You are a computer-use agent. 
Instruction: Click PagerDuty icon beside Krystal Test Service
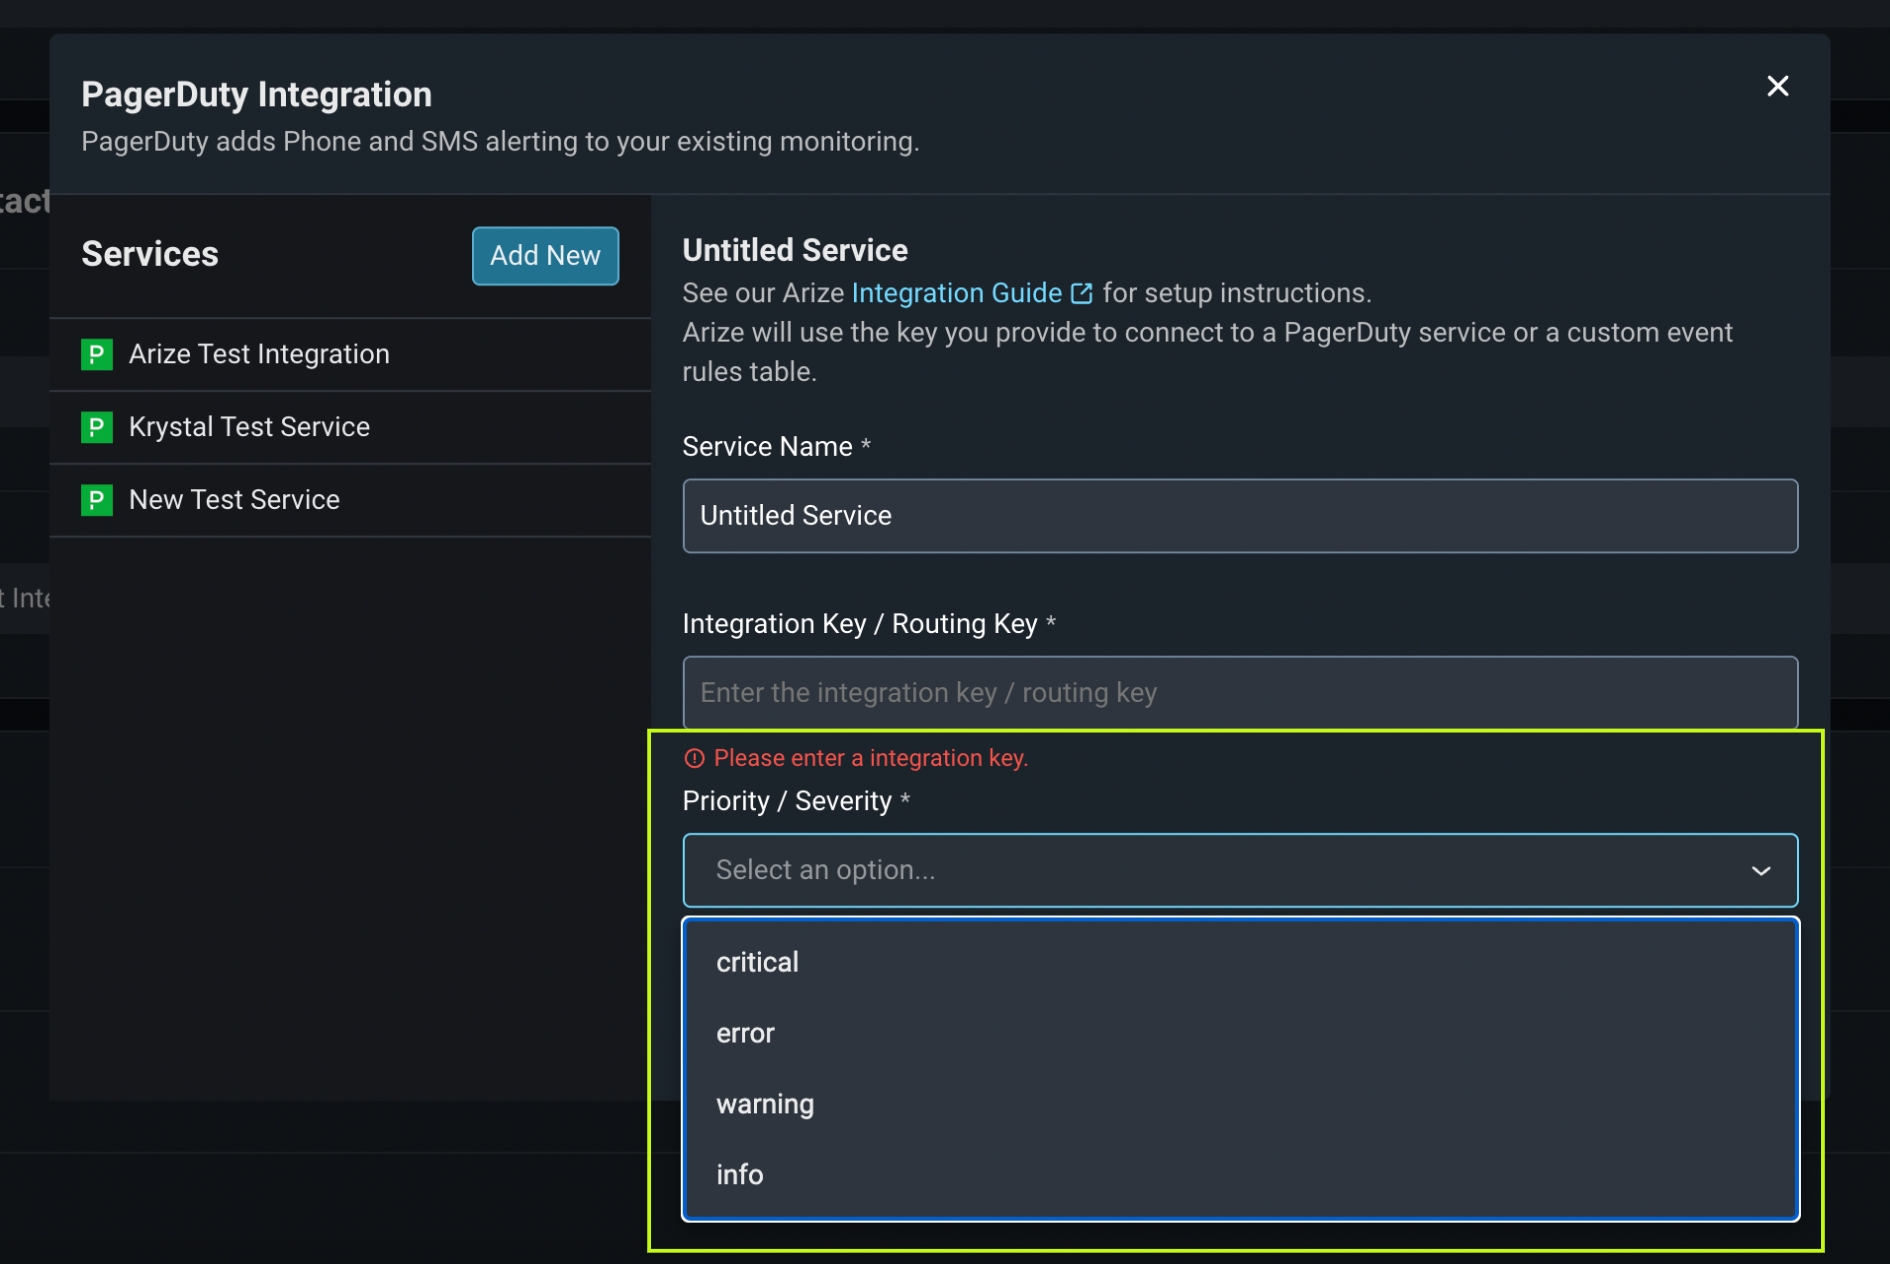[97, 427]
